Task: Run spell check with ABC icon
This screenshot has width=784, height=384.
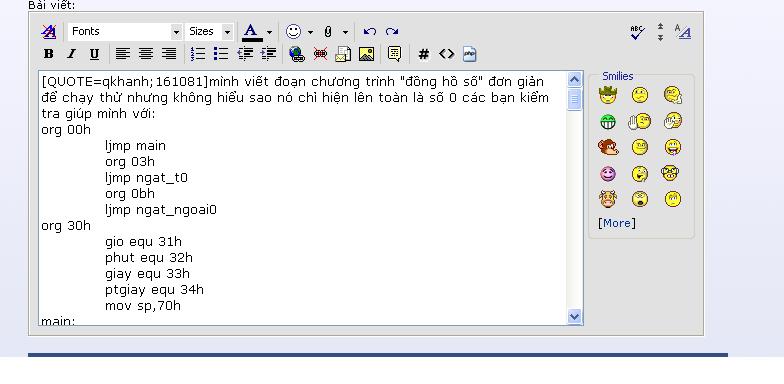Action: [637, 32]
